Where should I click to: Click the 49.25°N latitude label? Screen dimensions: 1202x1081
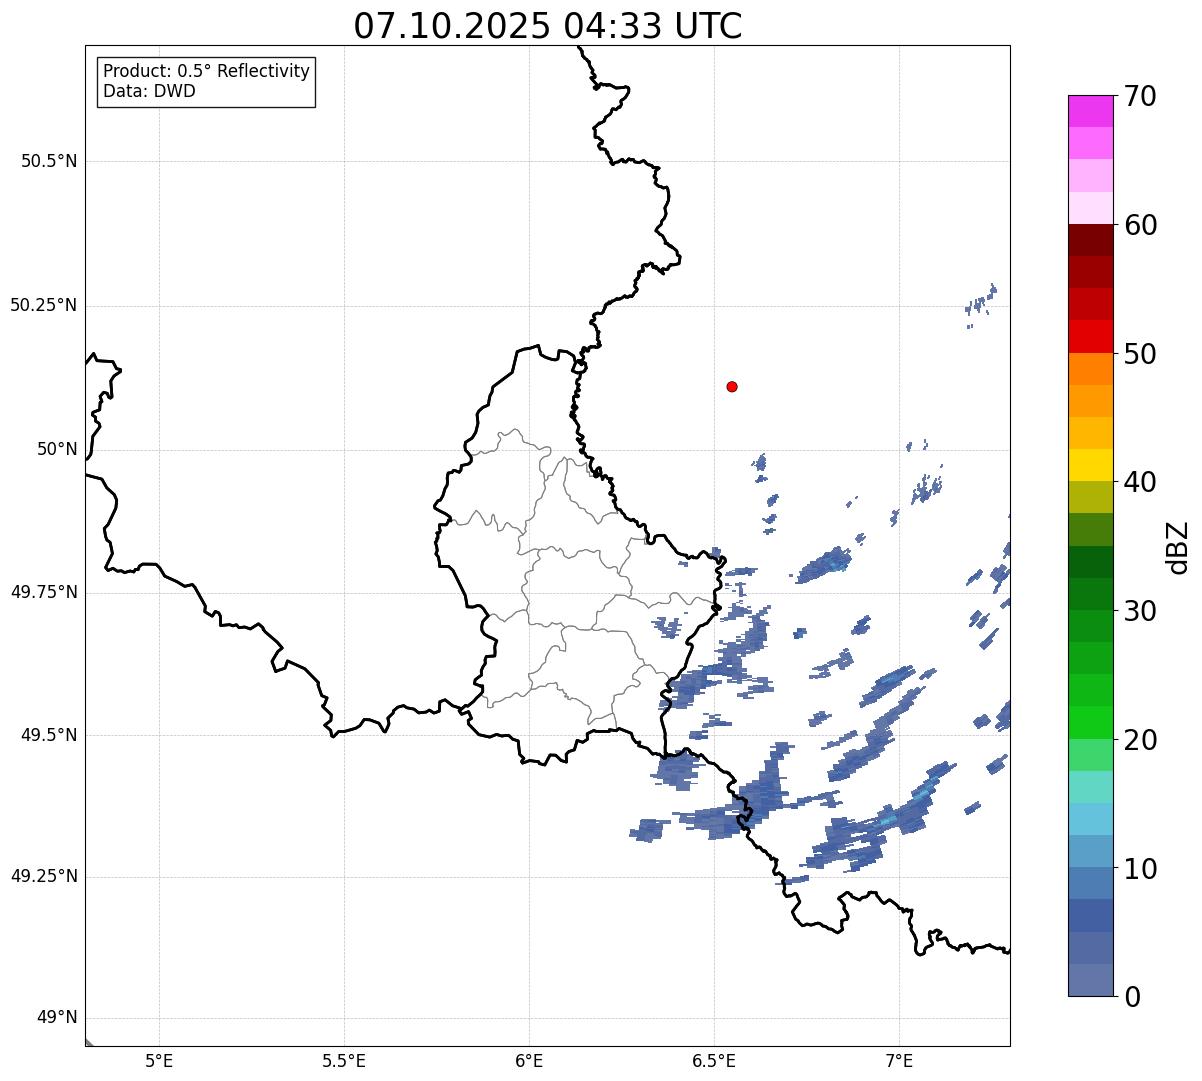(44, 876)
